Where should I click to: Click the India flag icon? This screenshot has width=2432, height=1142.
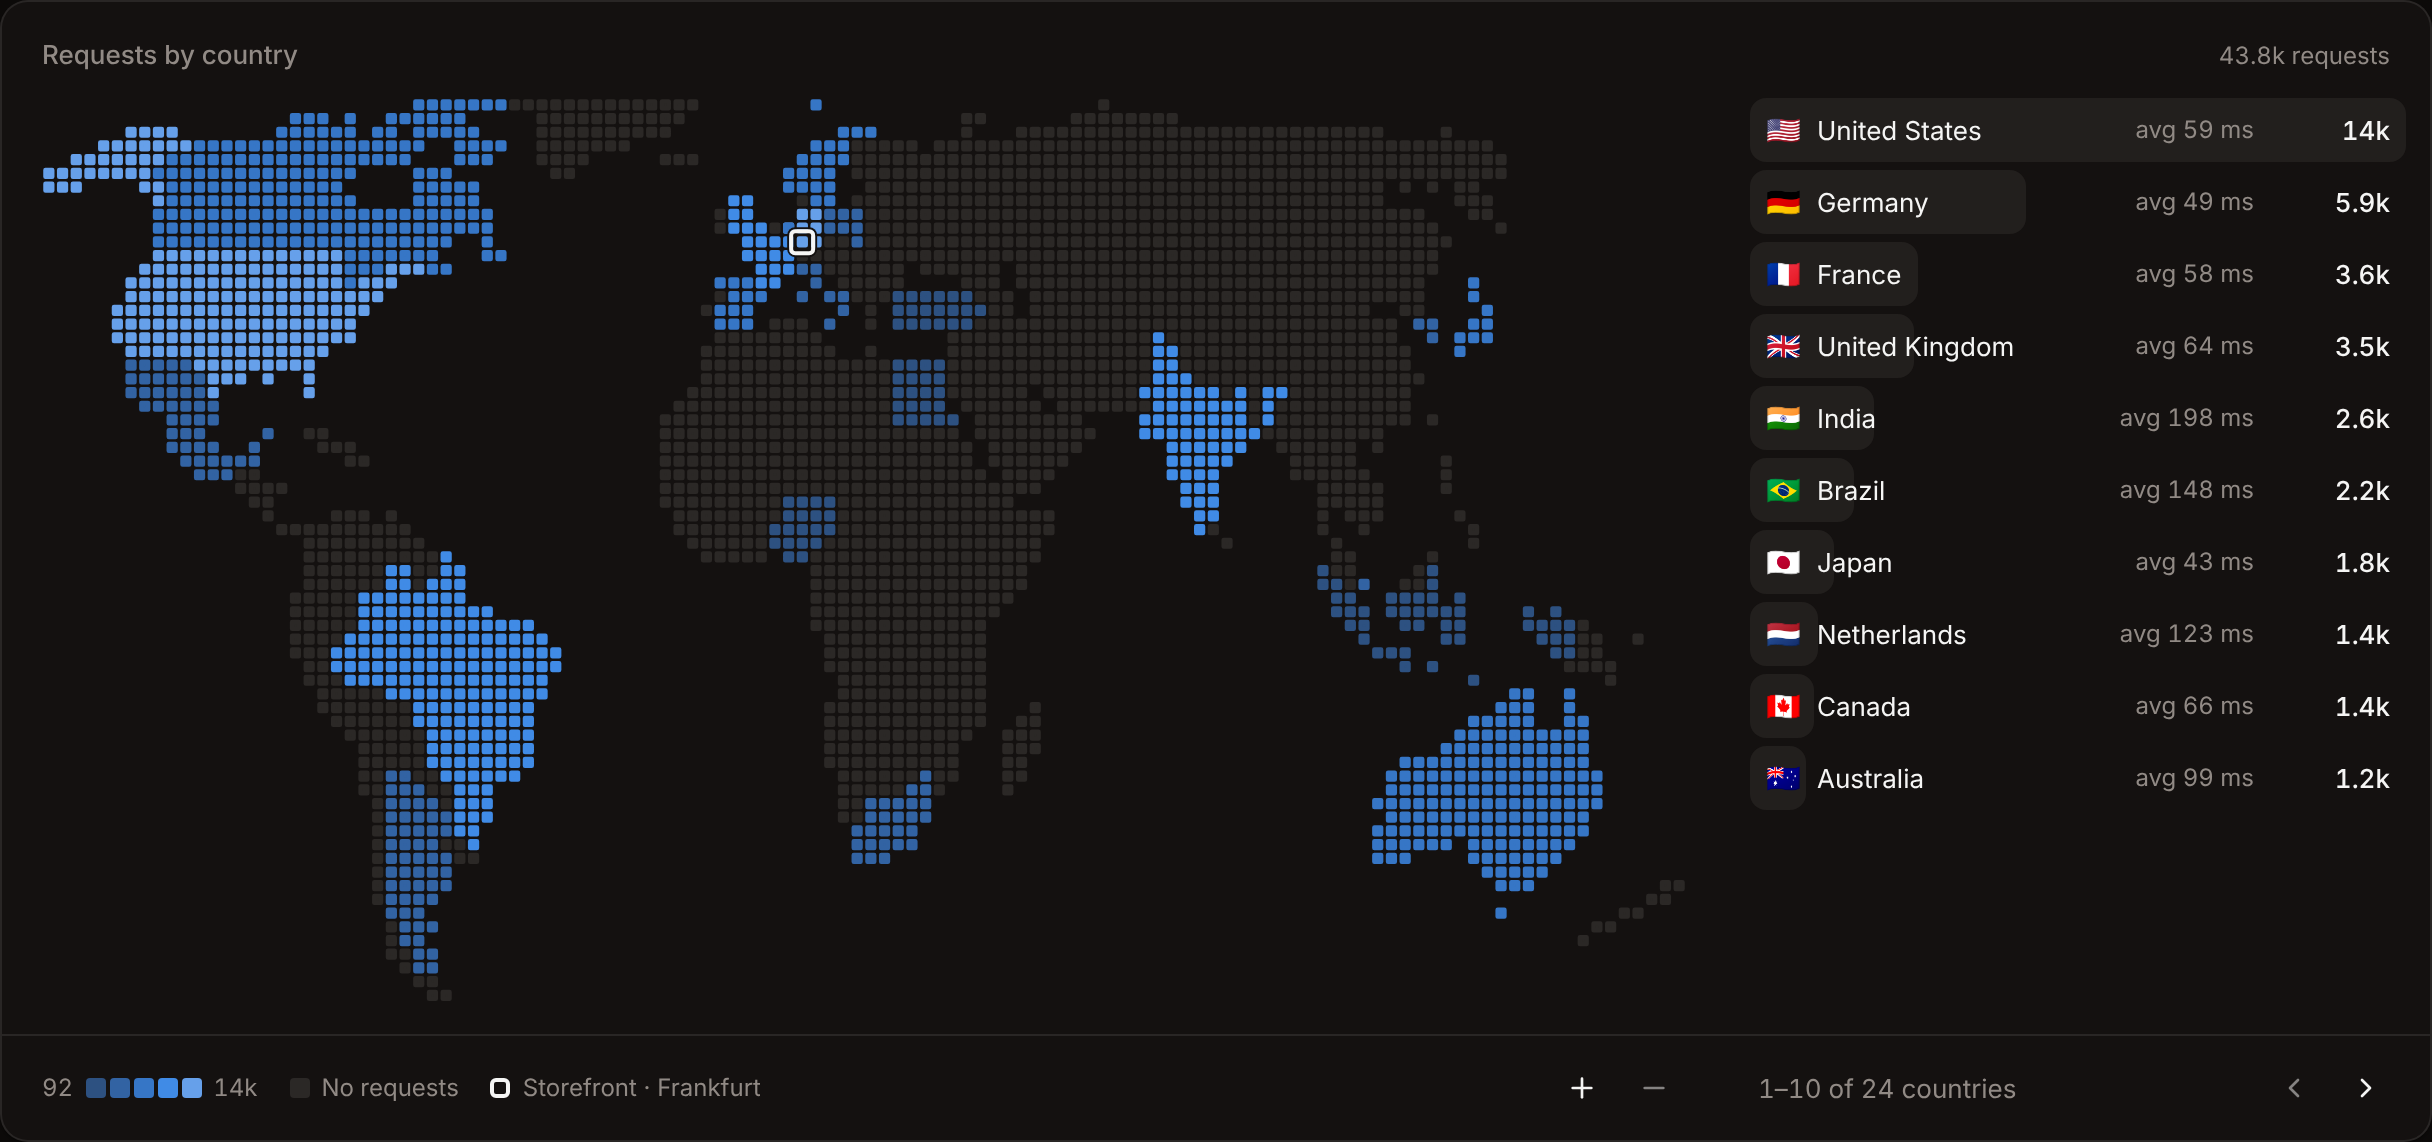[x=1783, y=419]
